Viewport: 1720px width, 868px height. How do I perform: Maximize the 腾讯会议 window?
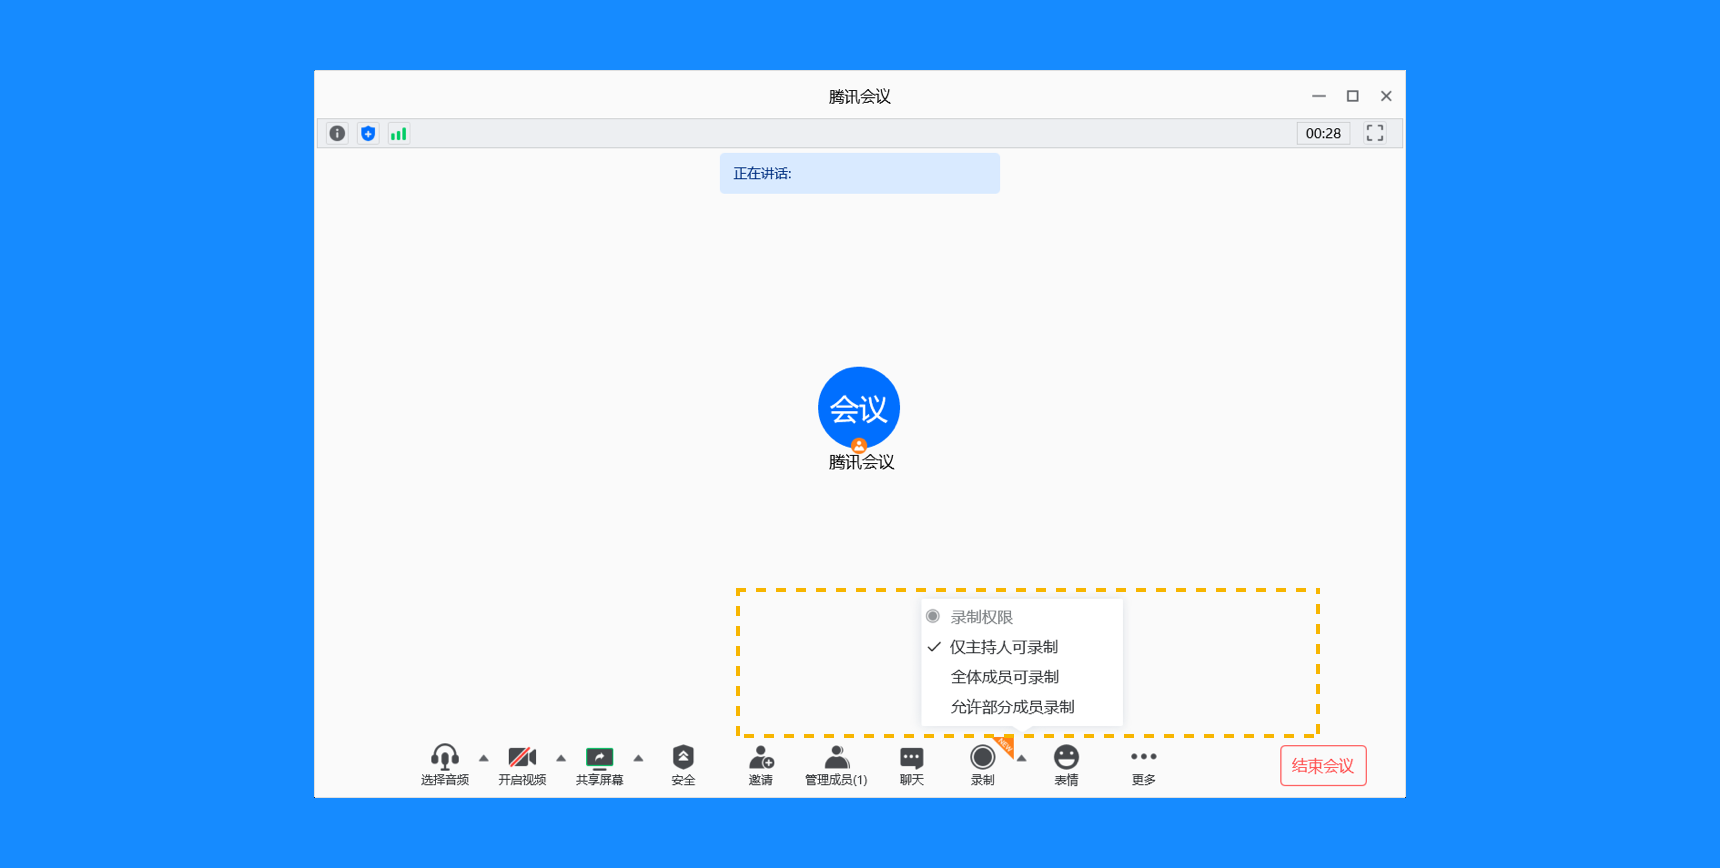pos(1352,96)
